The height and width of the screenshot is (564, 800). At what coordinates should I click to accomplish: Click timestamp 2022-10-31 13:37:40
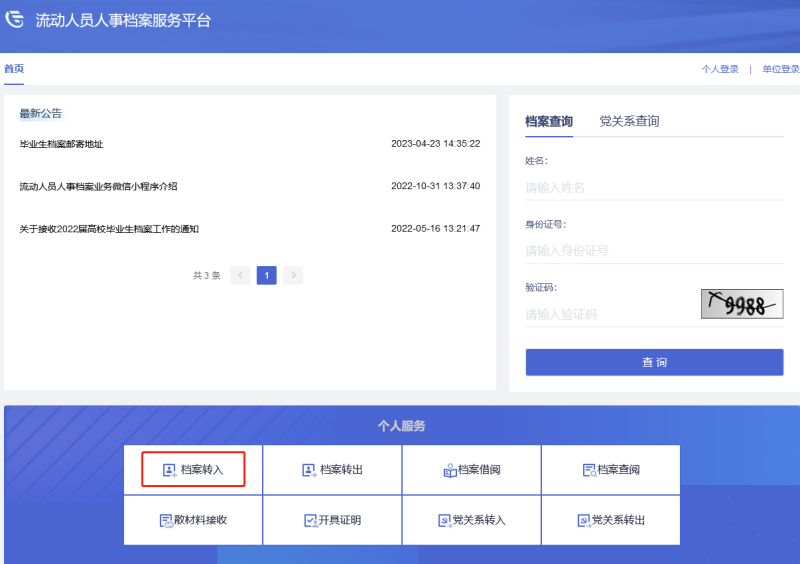(436, 186)
